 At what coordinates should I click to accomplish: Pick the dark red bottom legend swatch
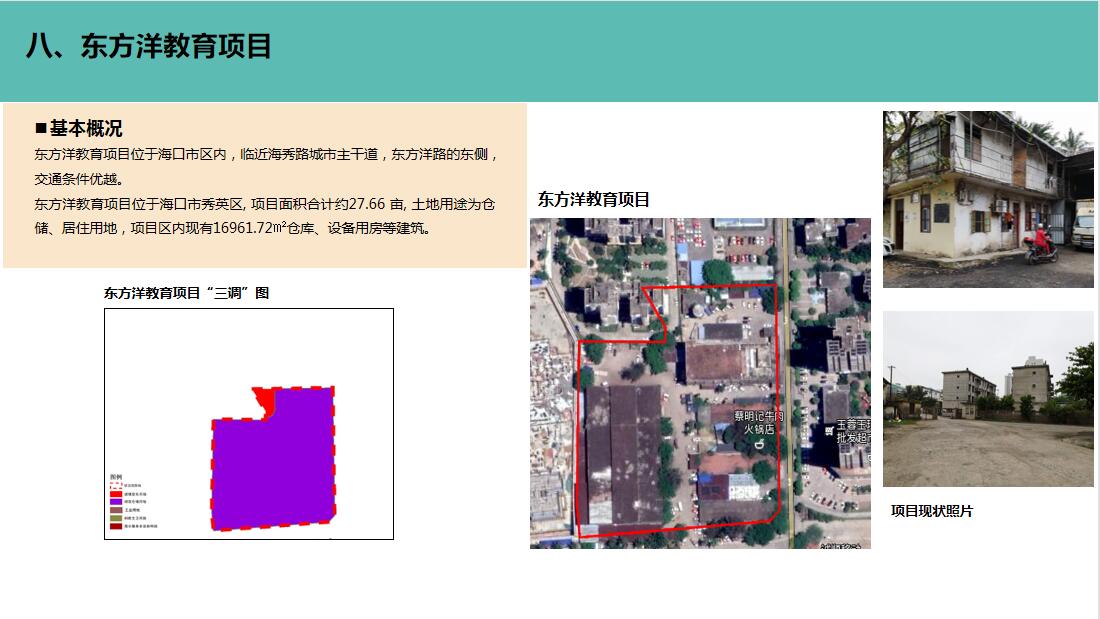(115, 525)
